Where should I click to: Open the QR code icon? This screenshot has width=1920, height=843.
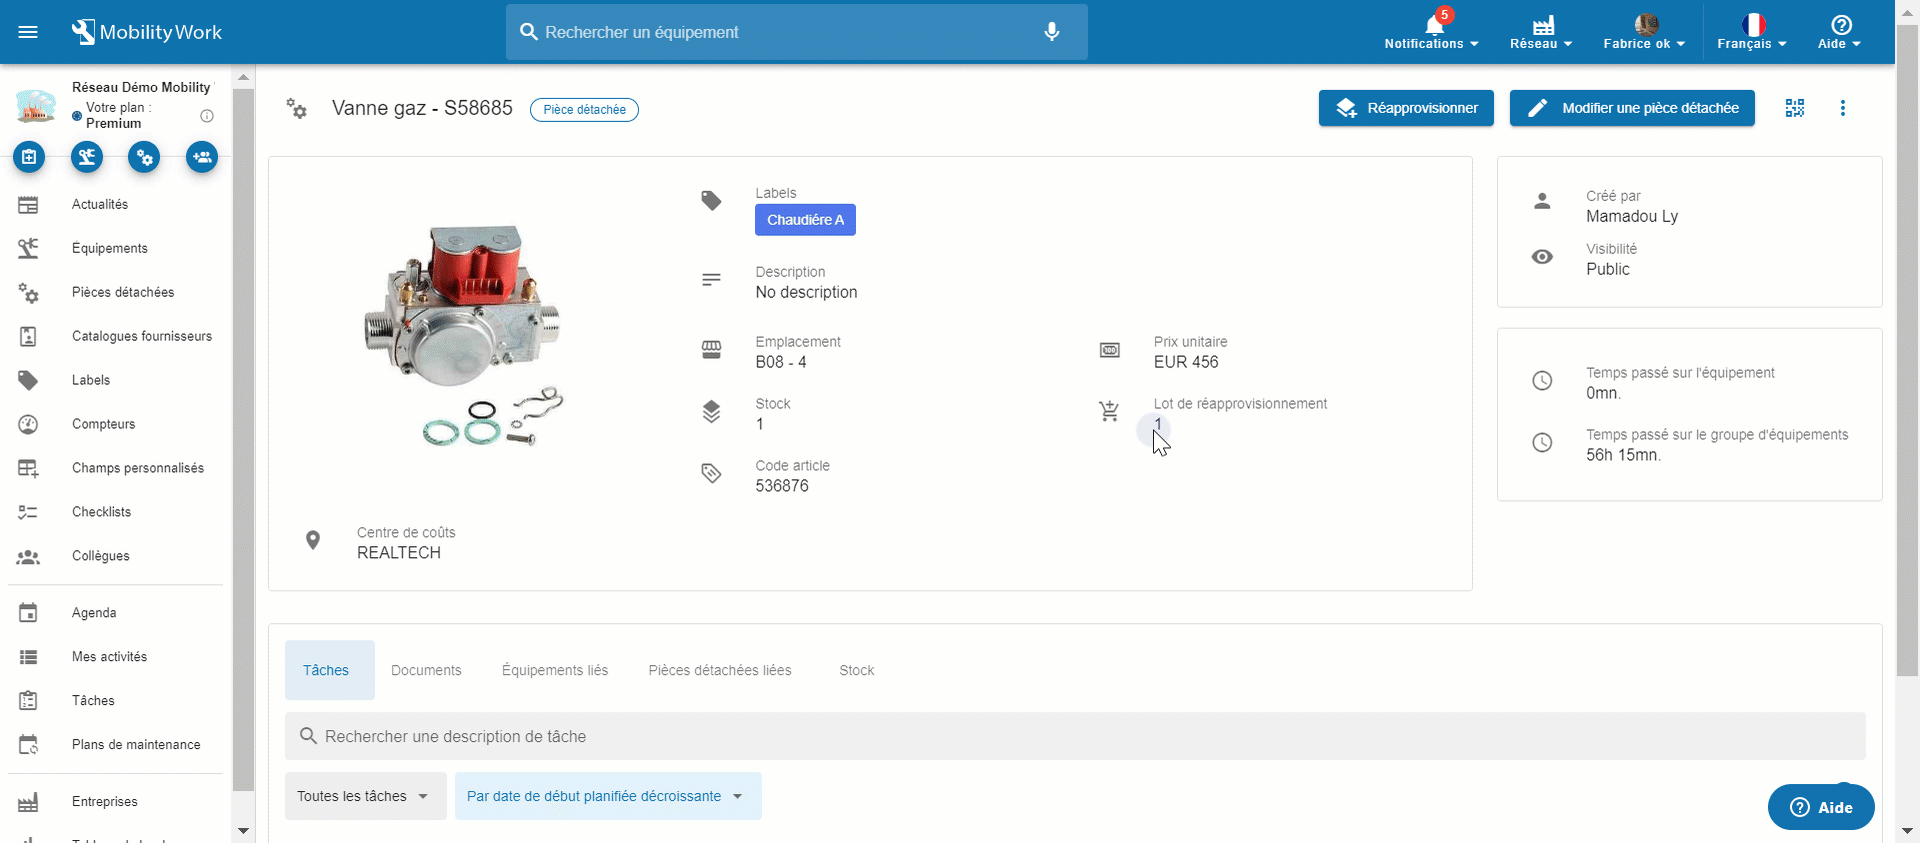1794,108
